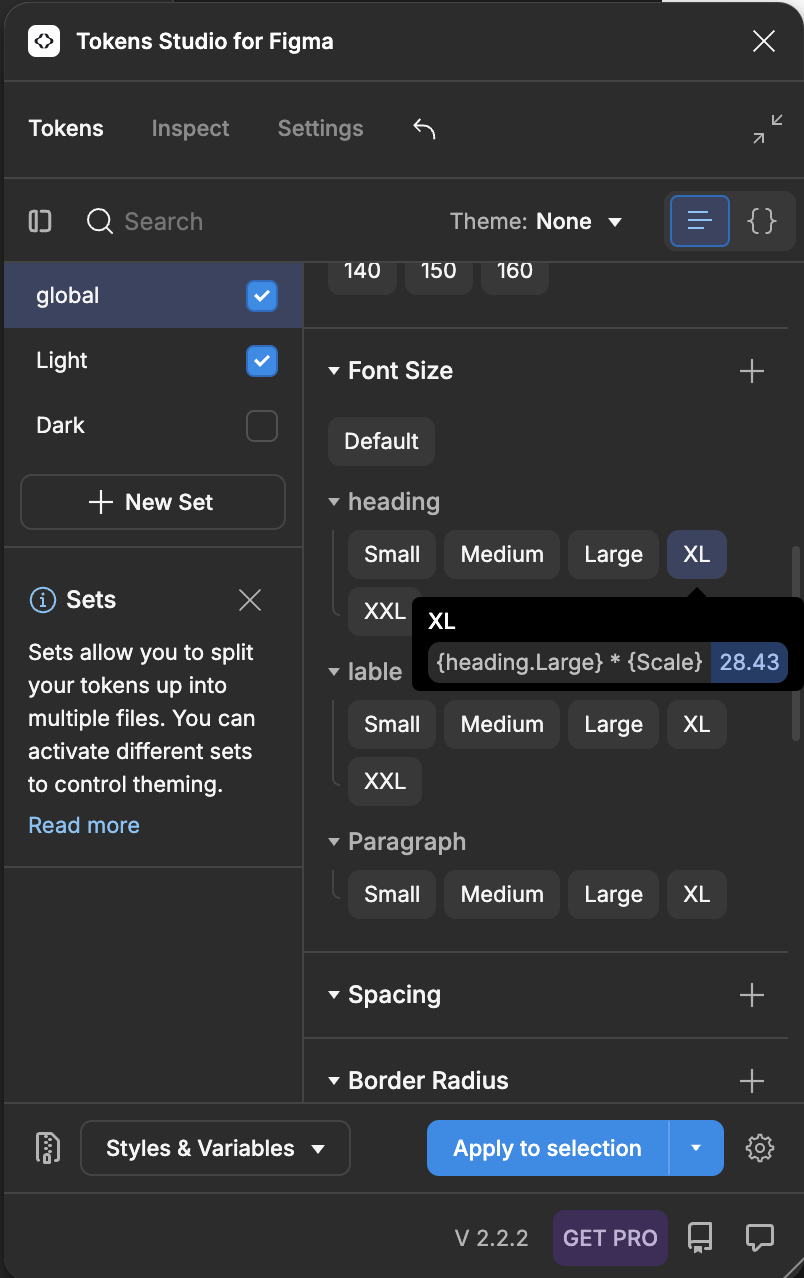Screen dimensions: 804x1278
Task: Switch to the Inspect tab
Action: point(190,128)
